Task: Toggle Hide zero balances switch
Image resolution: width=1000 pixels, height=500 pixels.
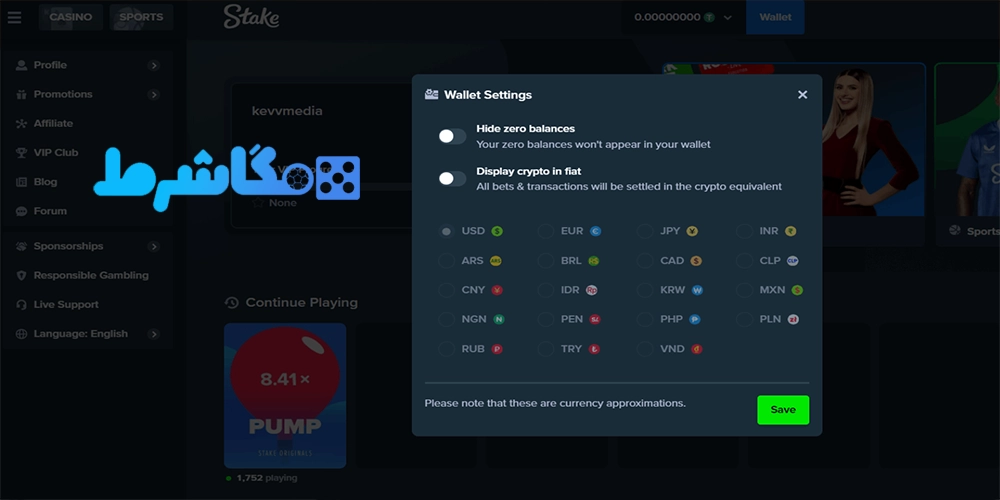Action: [x=452, y=136]
